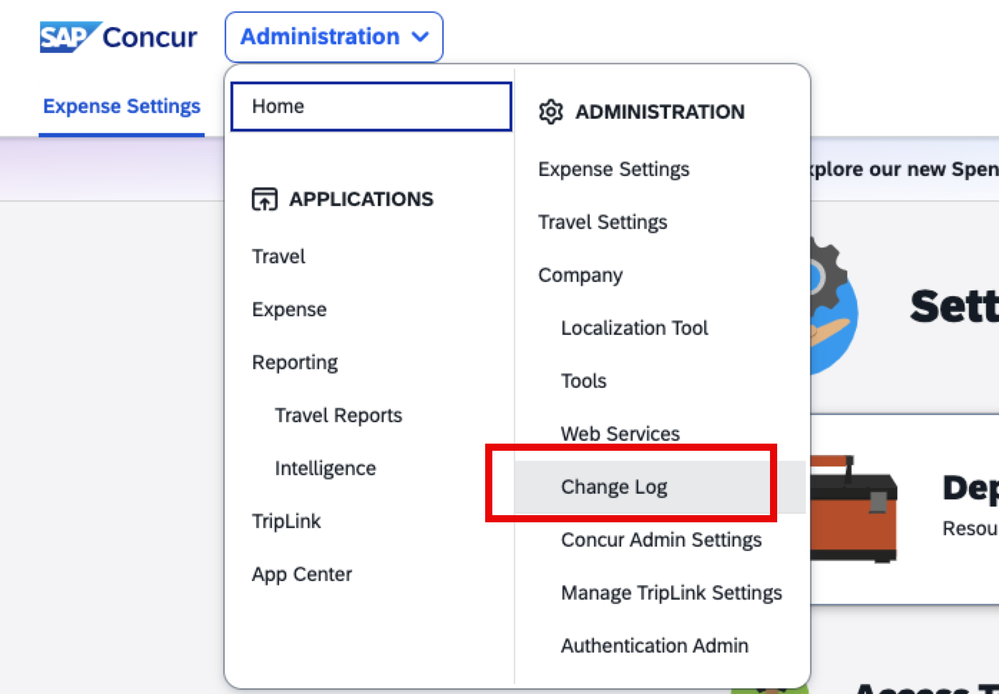This screenshot has height=694, width=999.
Task: Click the SAP Concur logo
Action: (x=118, y=38)
